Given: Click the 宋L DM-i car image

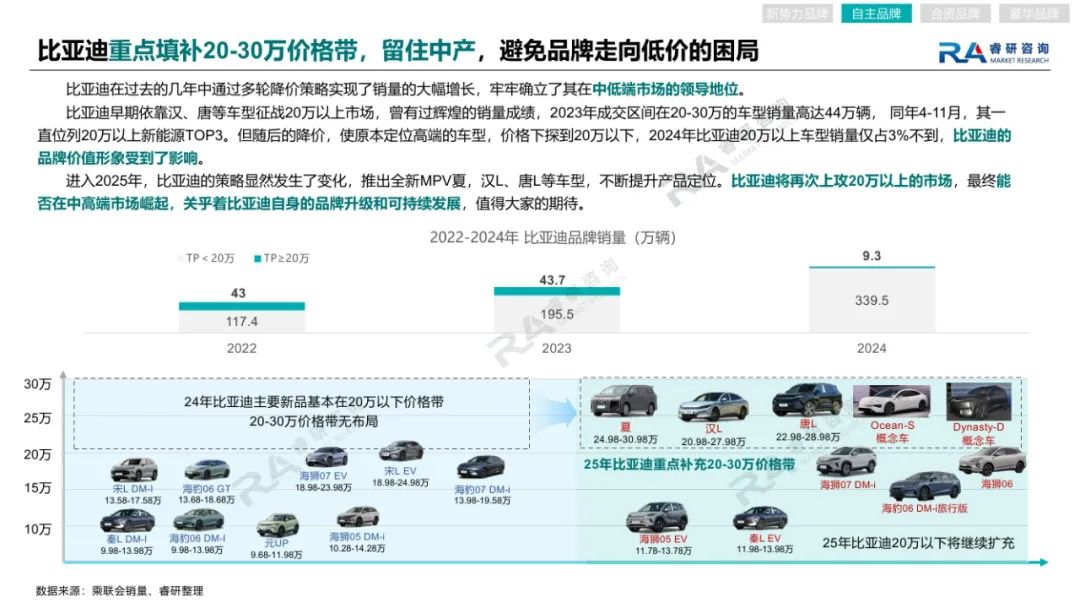Looking at the screenshot, I should pyautogui.click(x=134, y=470).
